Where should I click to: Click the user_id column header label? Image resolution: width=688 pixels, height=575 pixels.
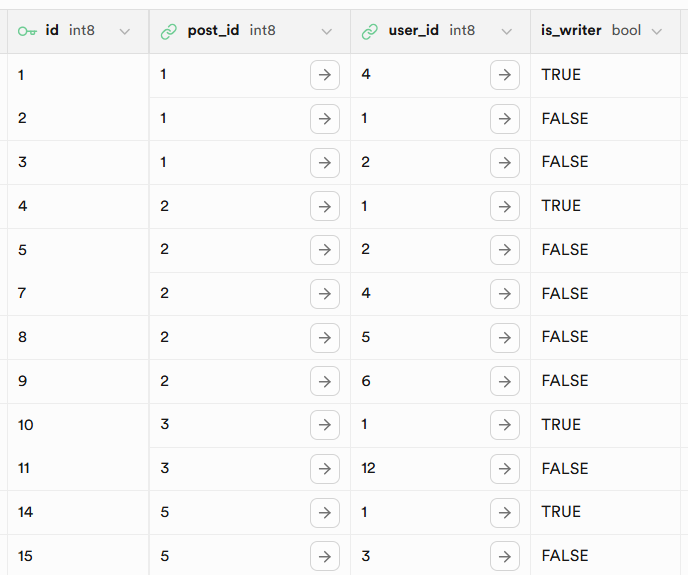[413, 30]
